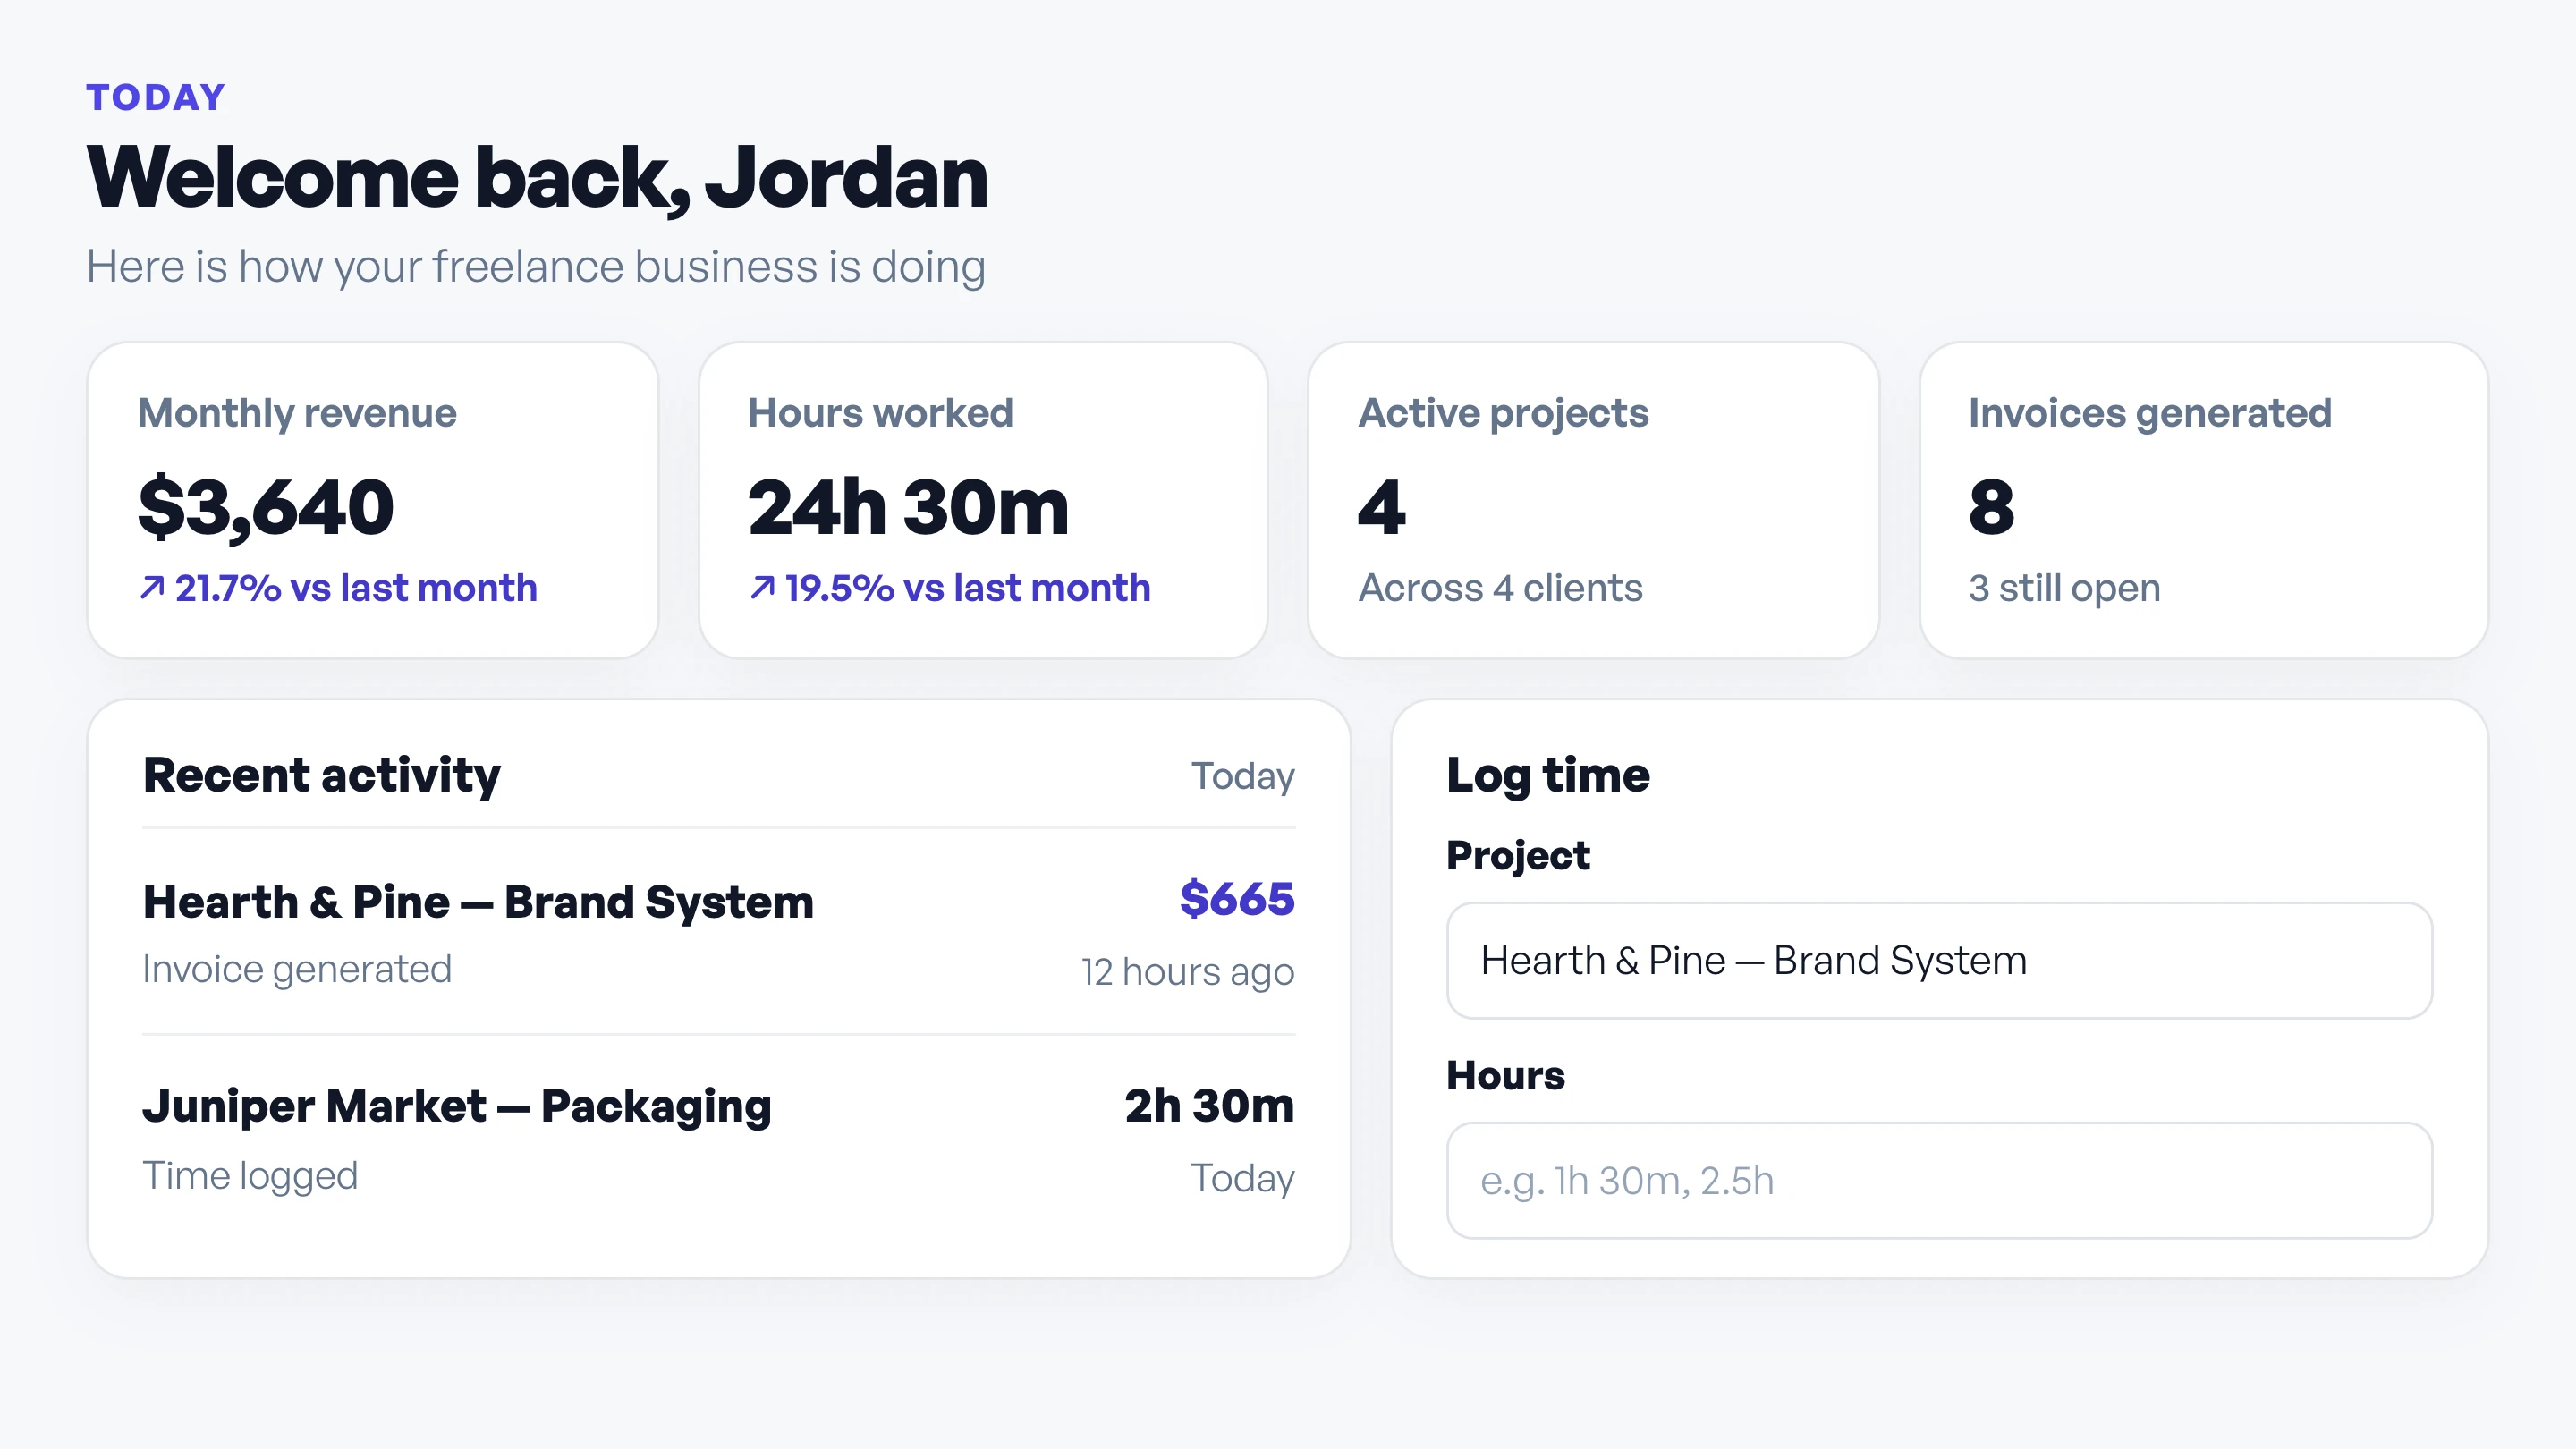Screen dimensions: 2576x1449
Task: Select the Invoices generated label
Action: tap(2150, 413)
